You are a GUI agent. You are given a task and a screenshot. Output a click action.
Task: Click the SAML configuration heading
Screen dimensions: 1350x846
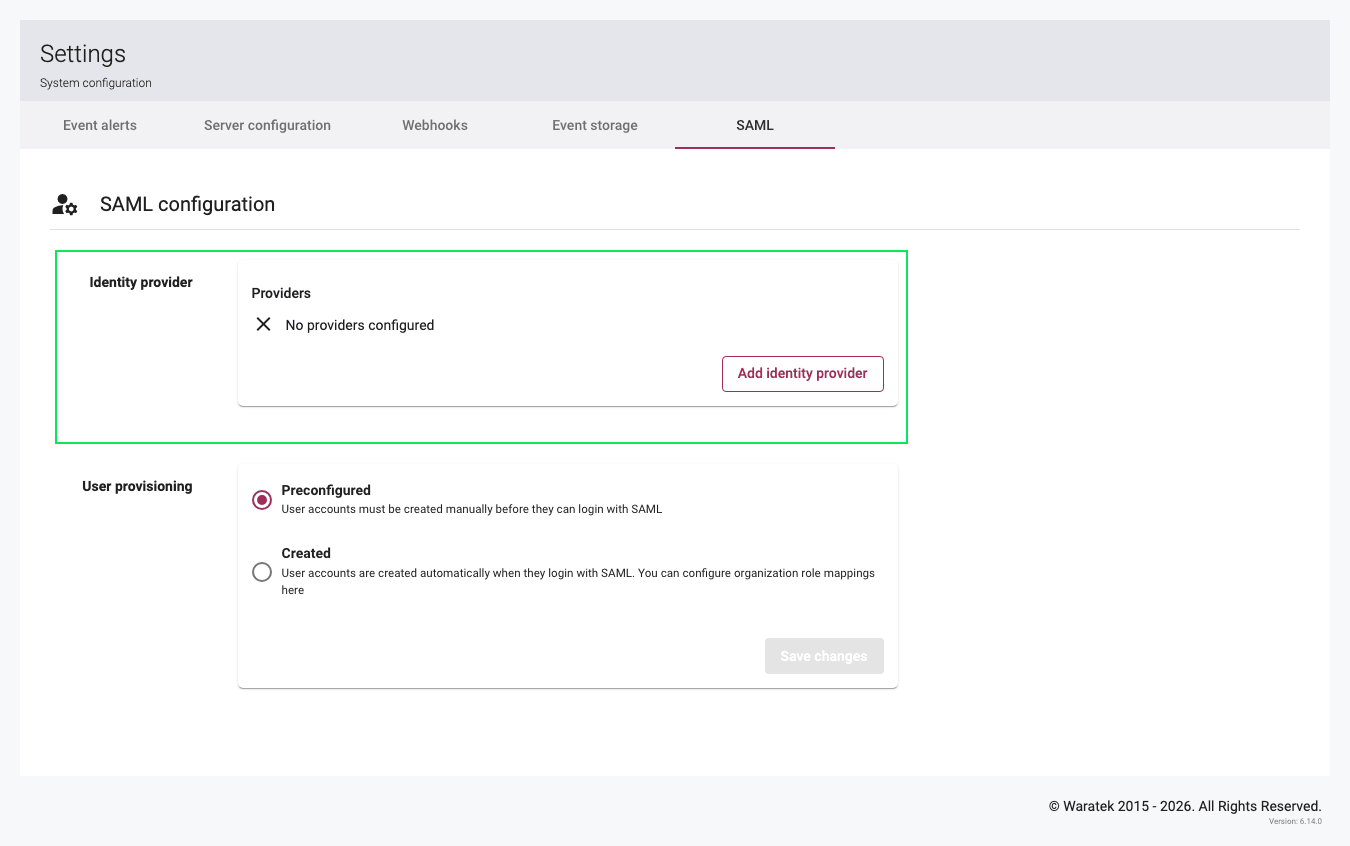point(187,204)
